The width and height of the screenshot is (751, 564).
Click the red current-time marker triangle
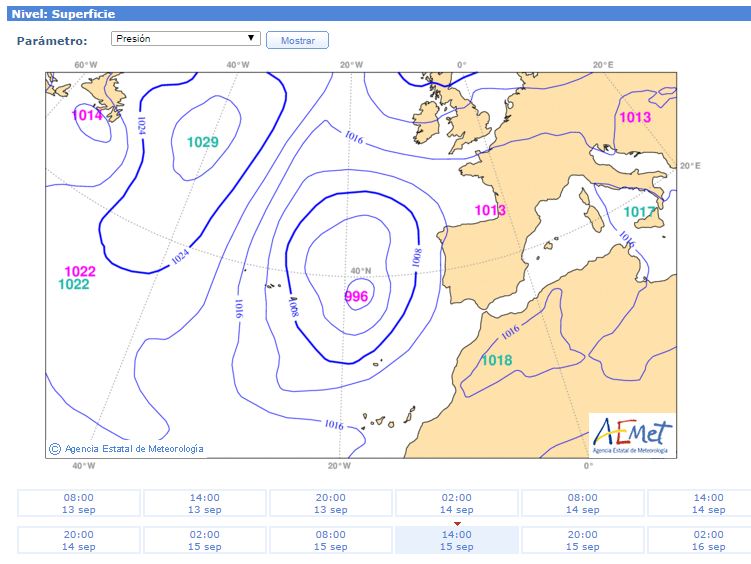click(457, 524)
